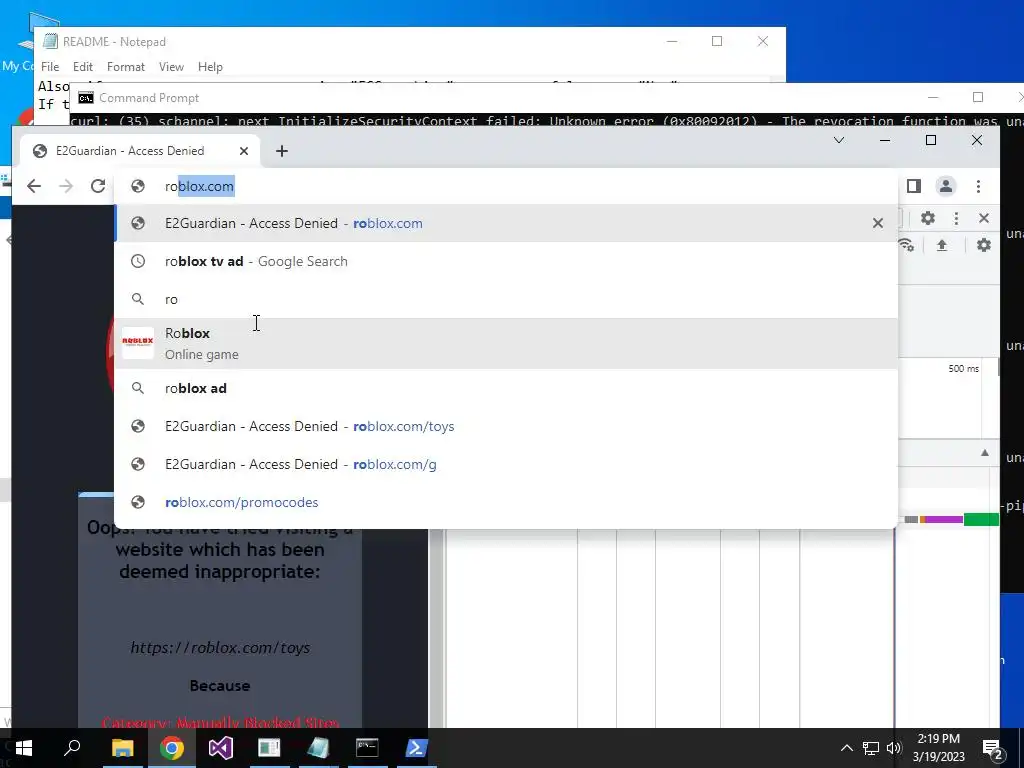Open Notepad Edit menu
The height and width of the screenshot is (768, 1024).
click(x=83, y=67)
